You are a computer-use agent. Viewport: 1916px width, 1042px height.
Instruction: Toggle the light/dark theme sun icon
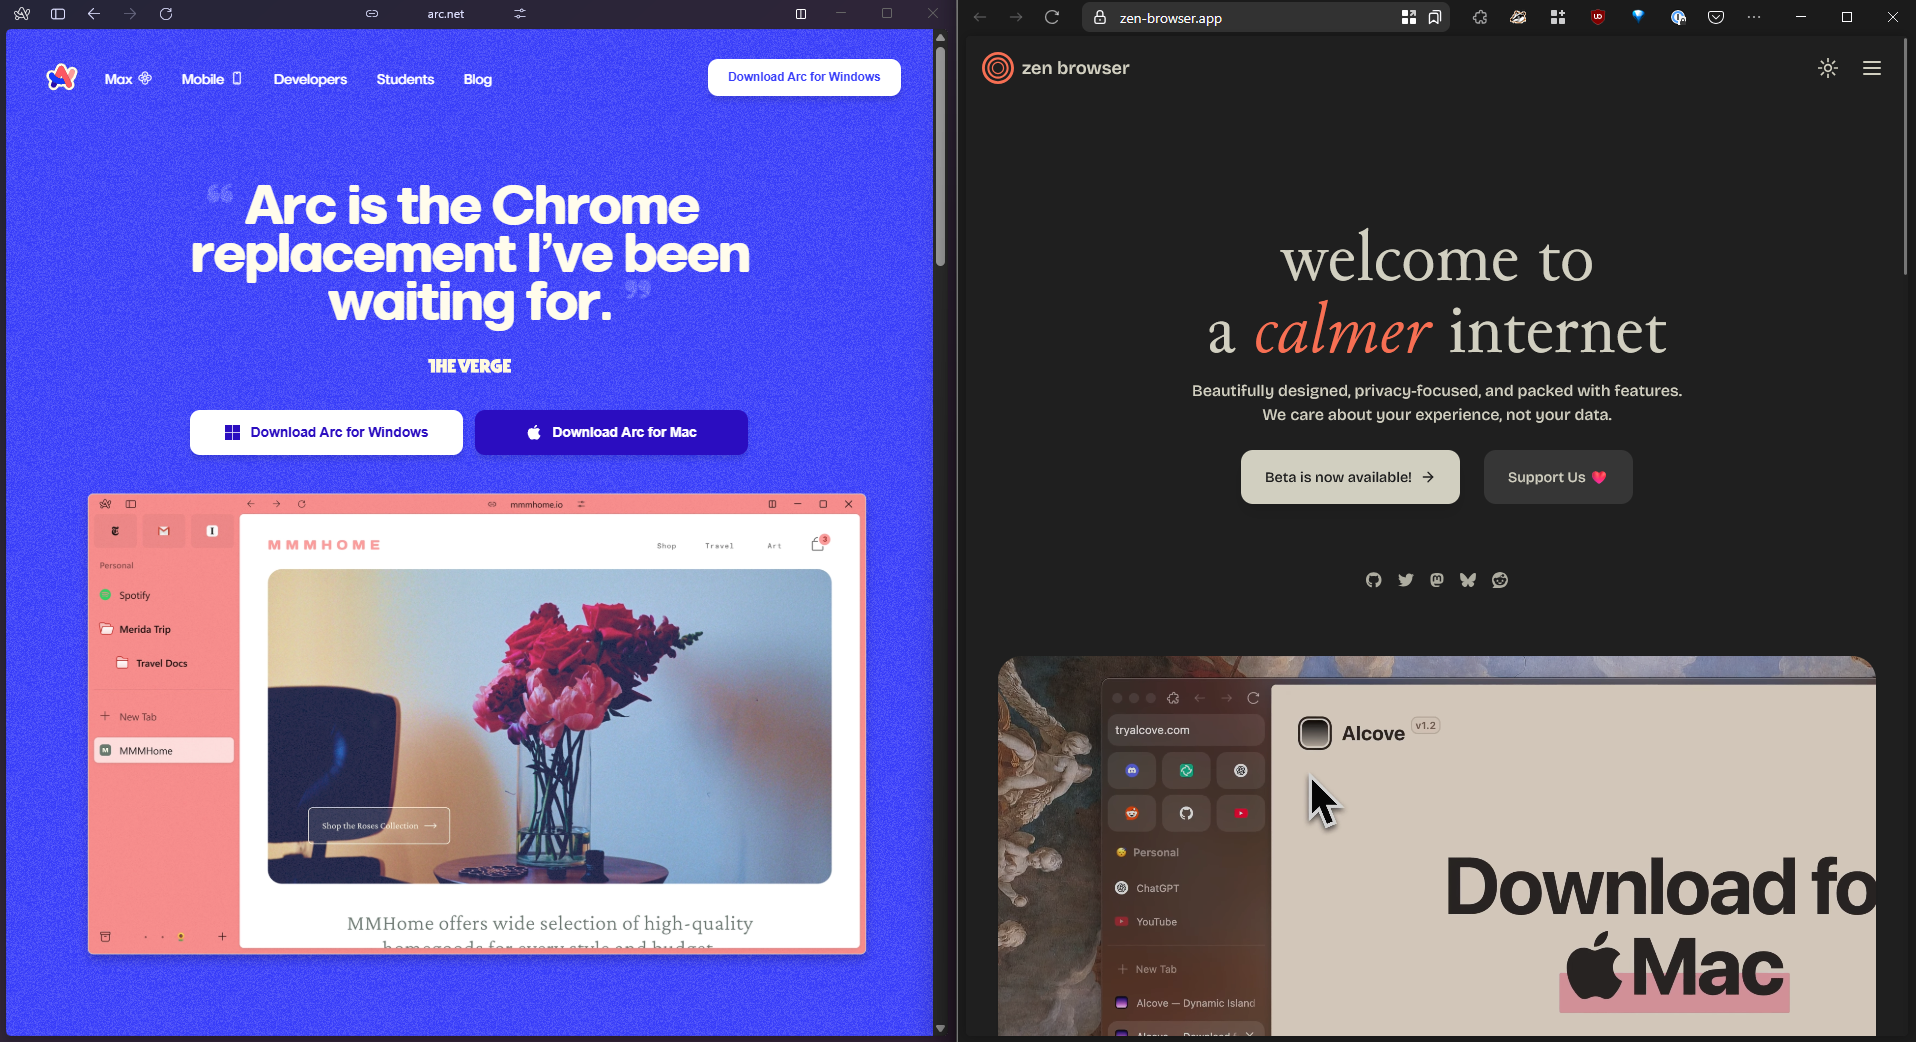pyautogui.click(x=1828, y=68)
